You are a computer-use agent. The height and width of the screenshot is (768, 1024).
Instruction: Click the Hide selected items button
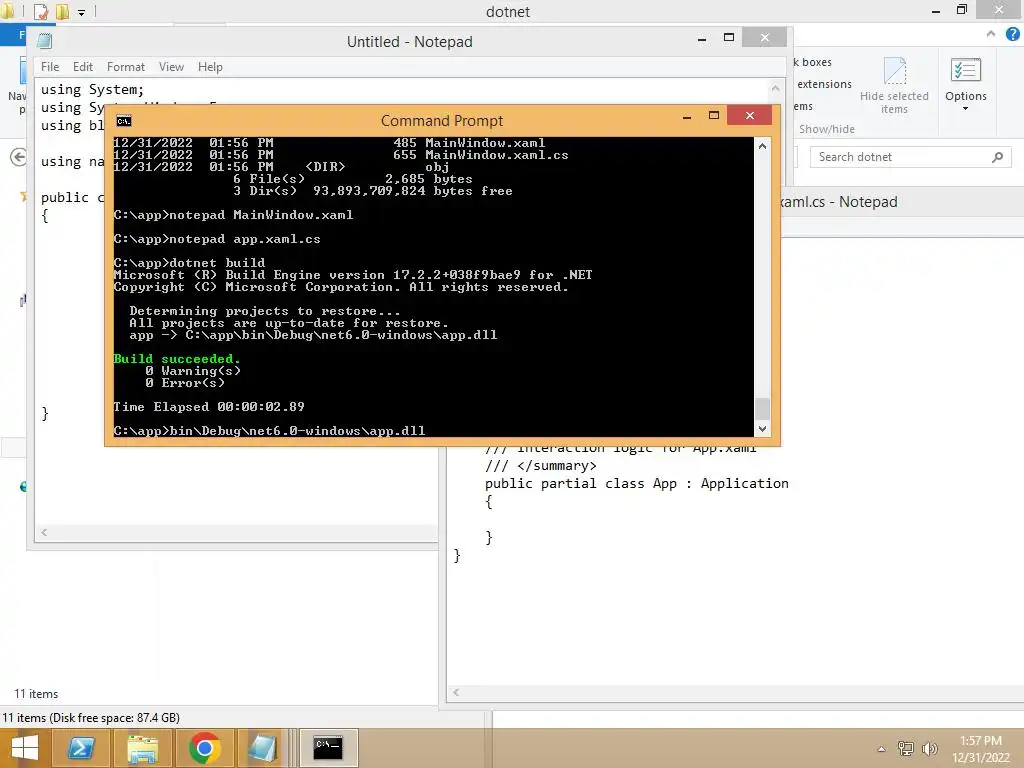click(x=894, y=85)
